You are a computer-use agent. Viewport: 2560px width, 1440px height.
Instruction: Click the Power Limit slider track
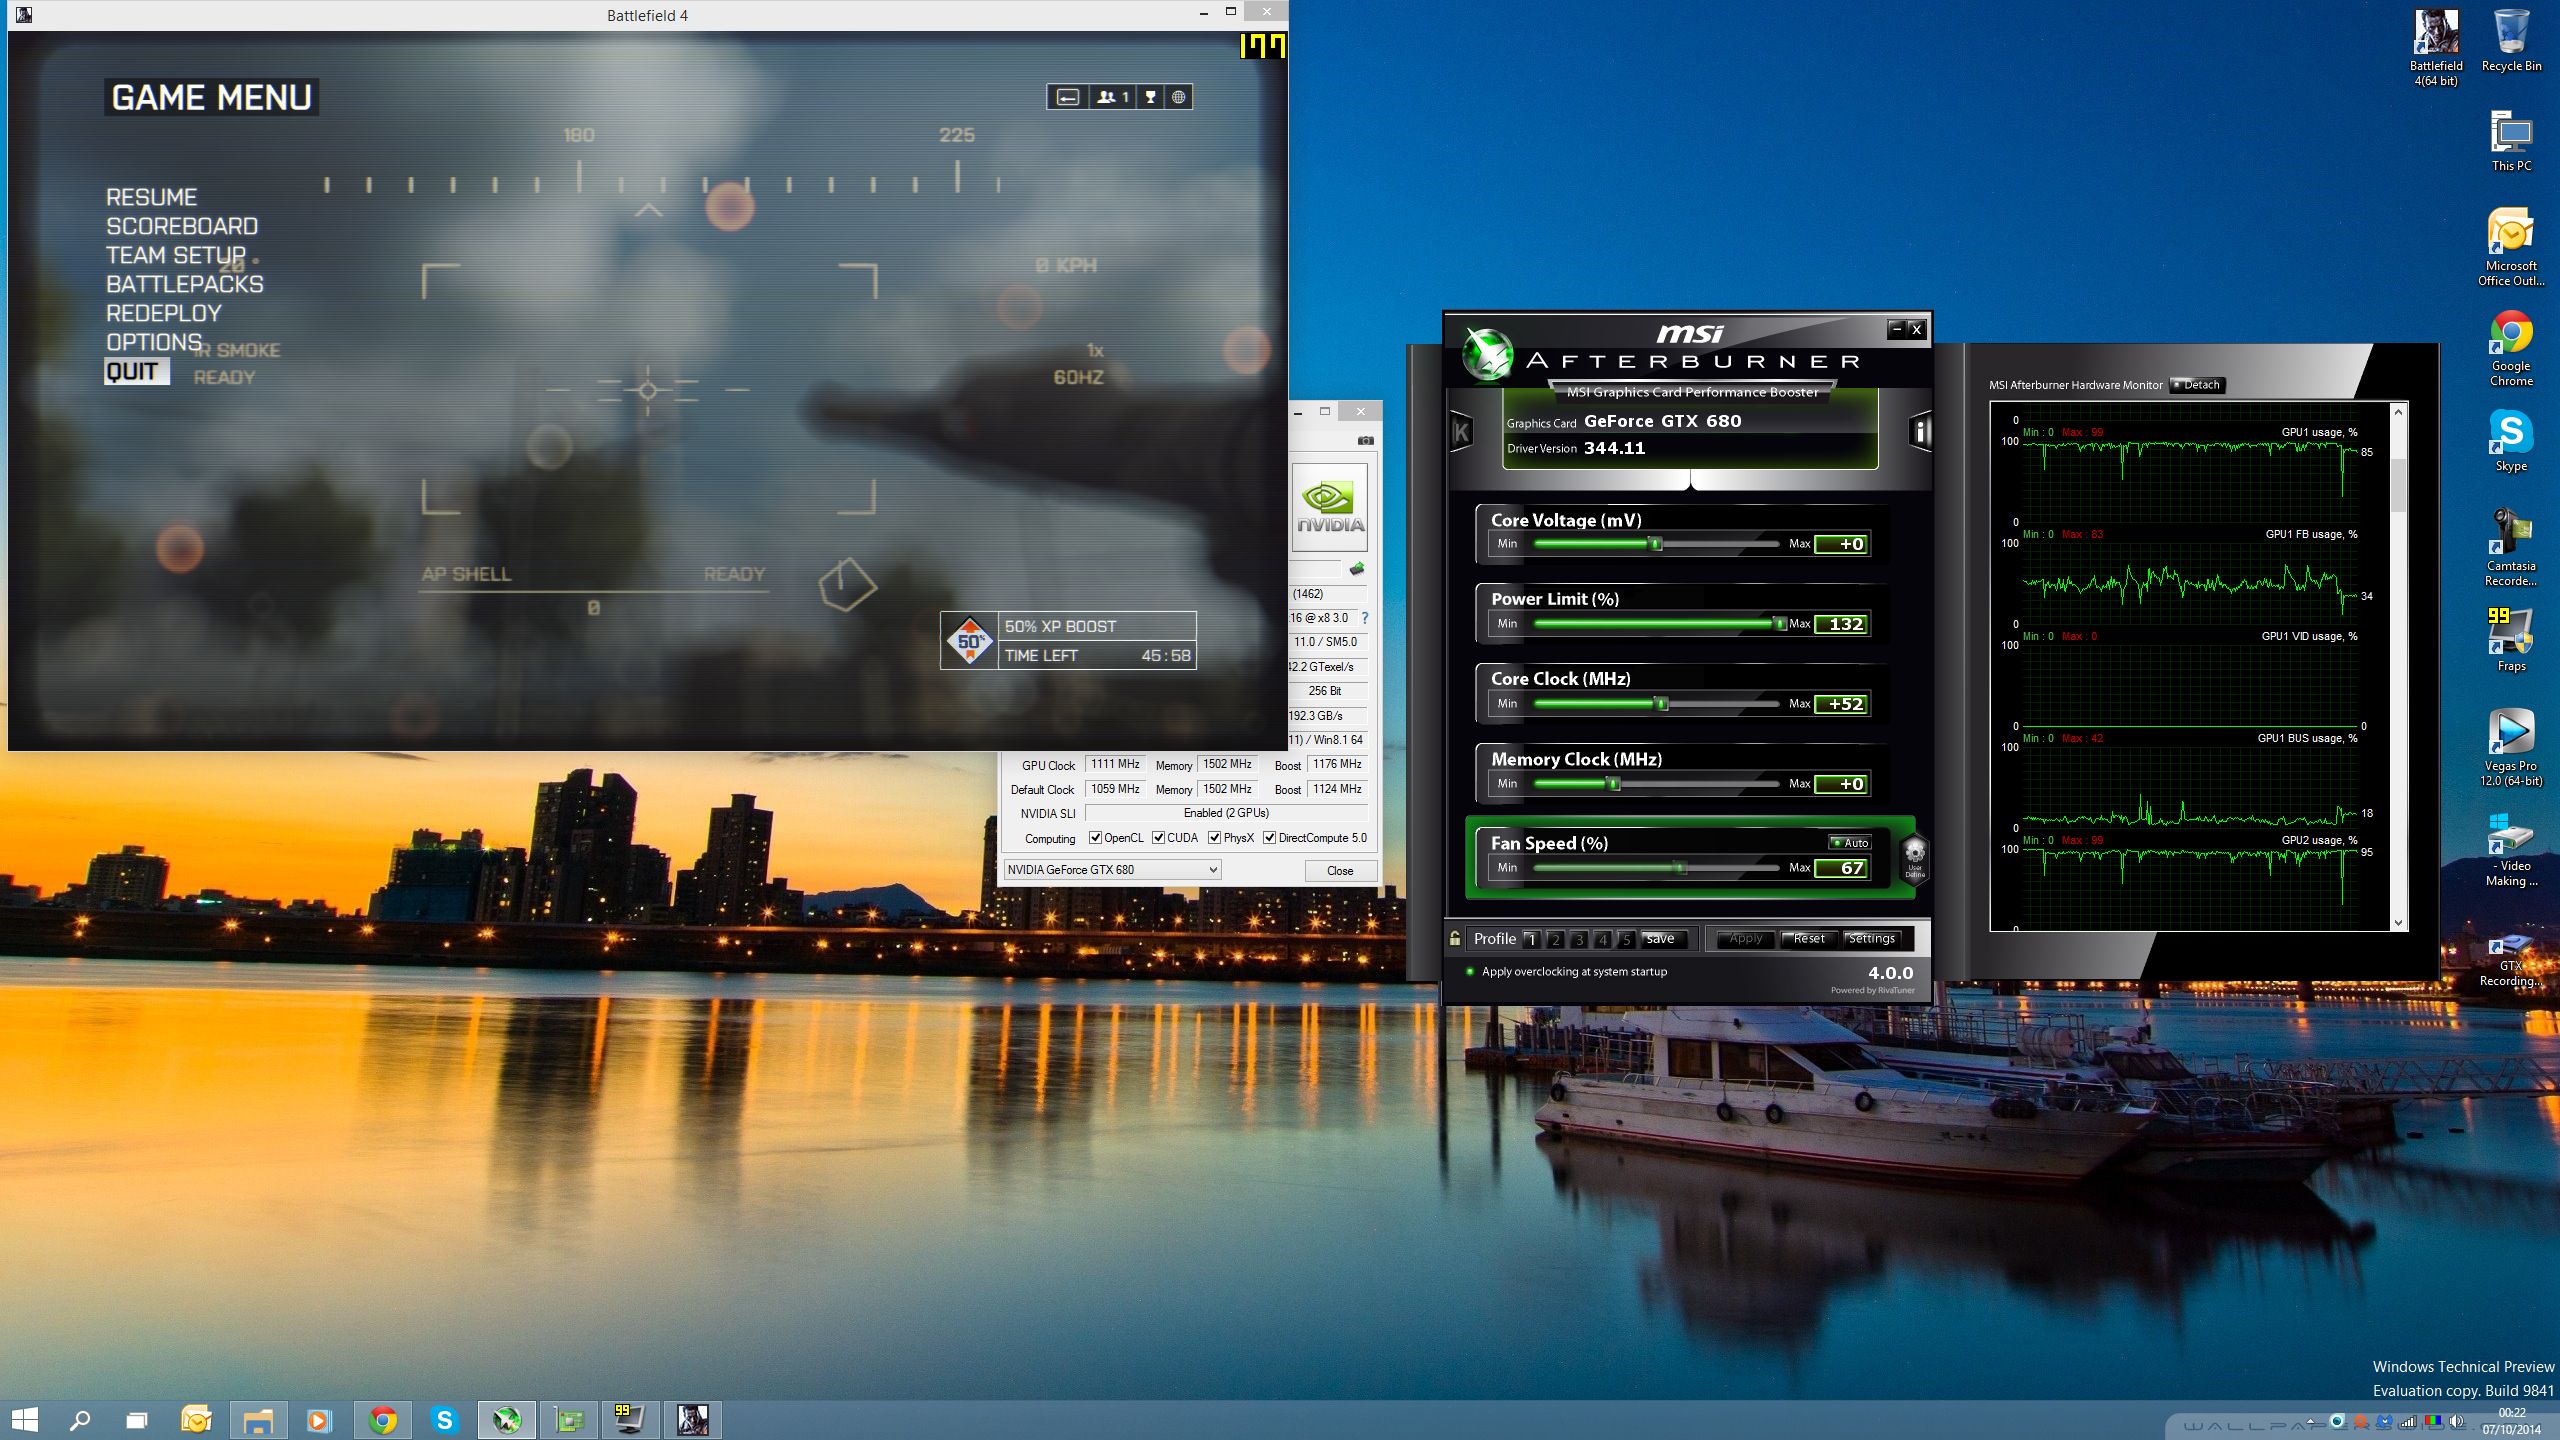coord(1655,624)
